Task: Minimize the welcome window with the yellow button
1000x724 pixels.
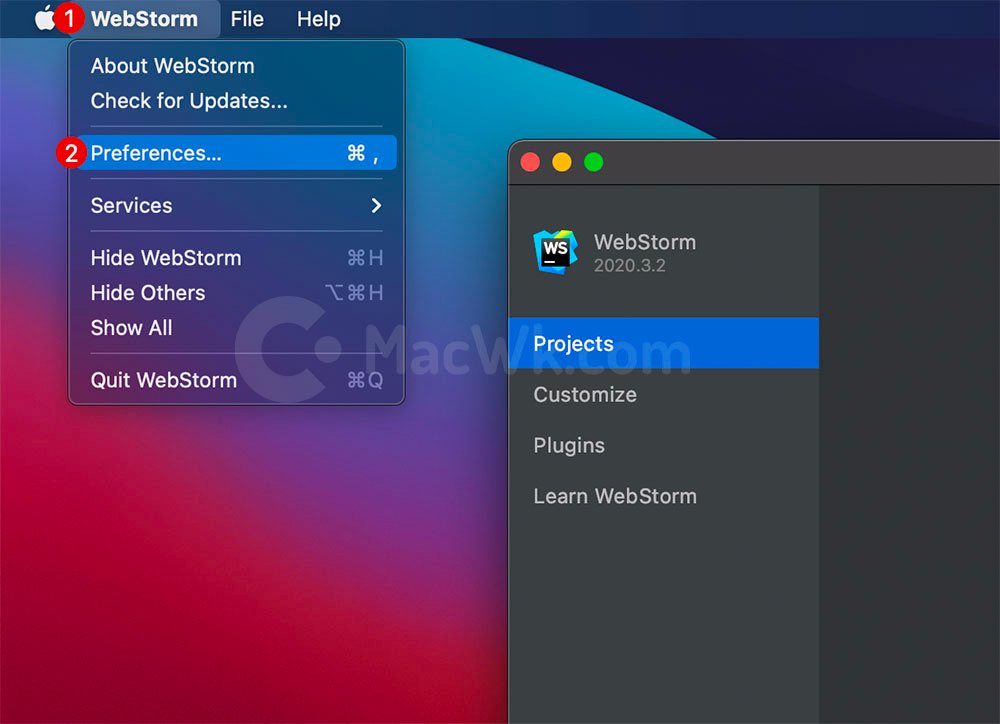Action: click(562, 162)
